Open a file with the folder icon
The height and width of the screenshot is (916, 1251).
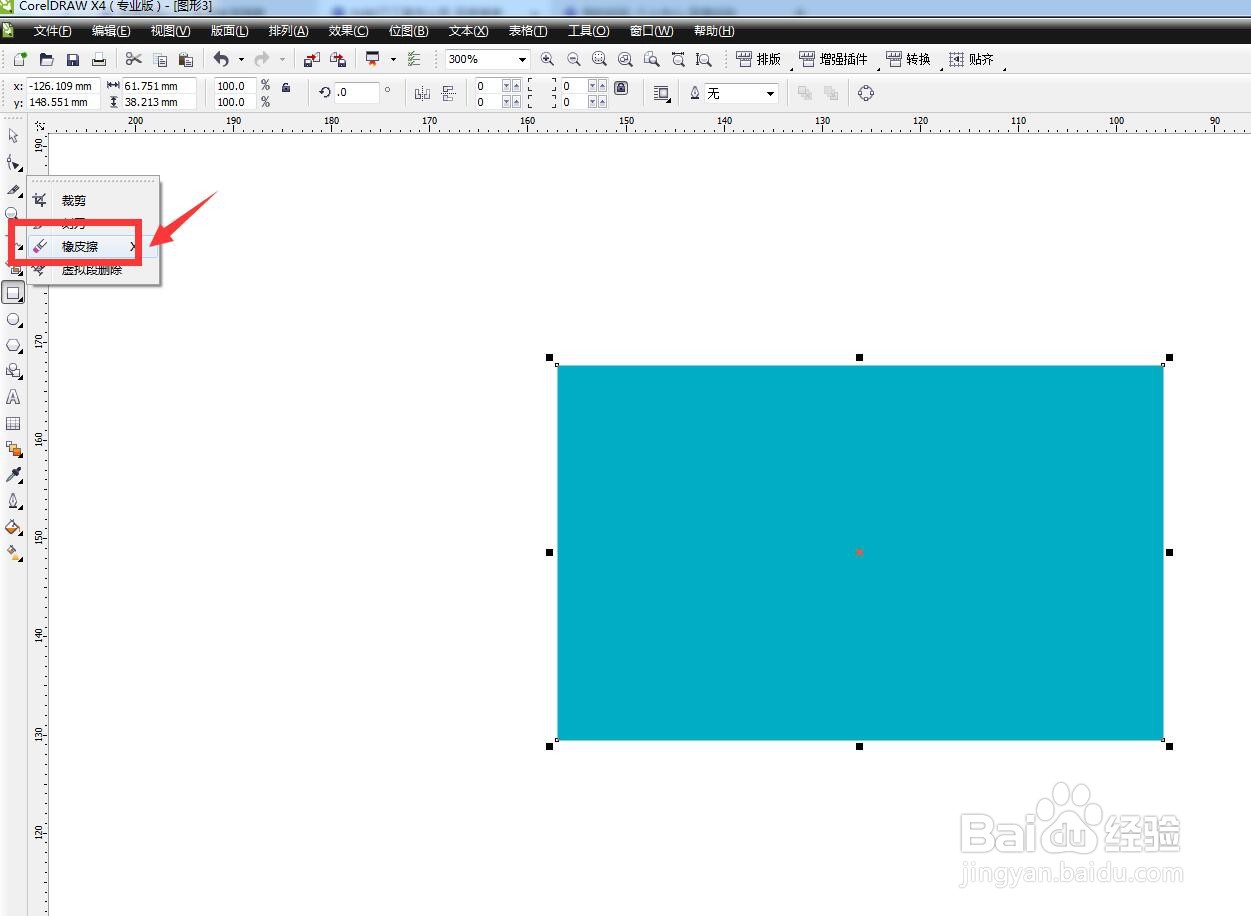pos(46,60)
